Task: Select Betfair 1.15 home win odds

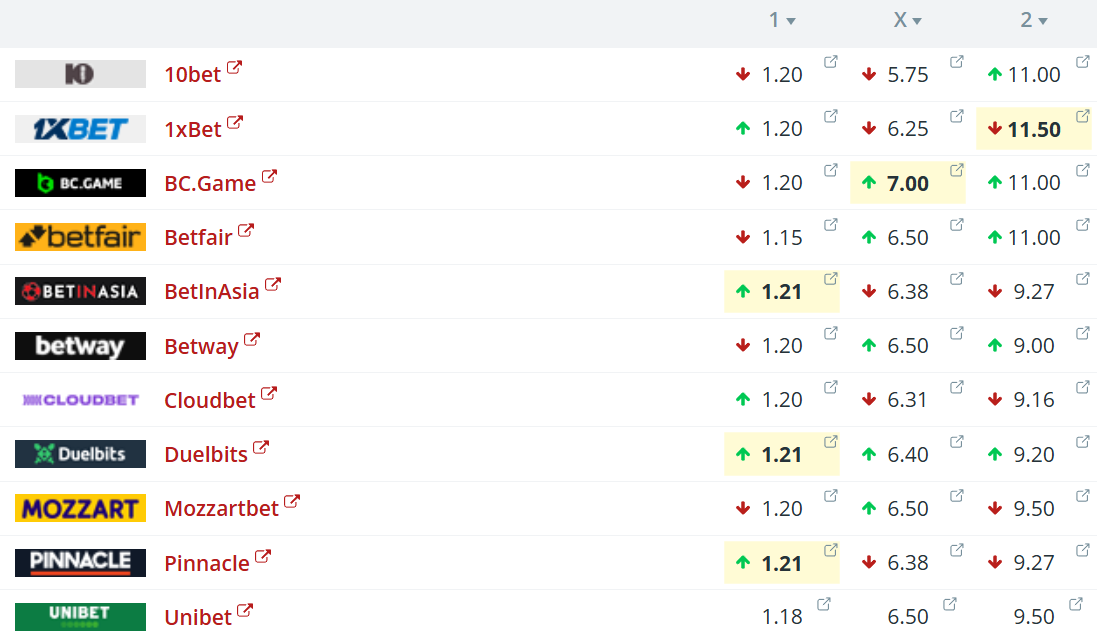Action: (x=782, y=237)
